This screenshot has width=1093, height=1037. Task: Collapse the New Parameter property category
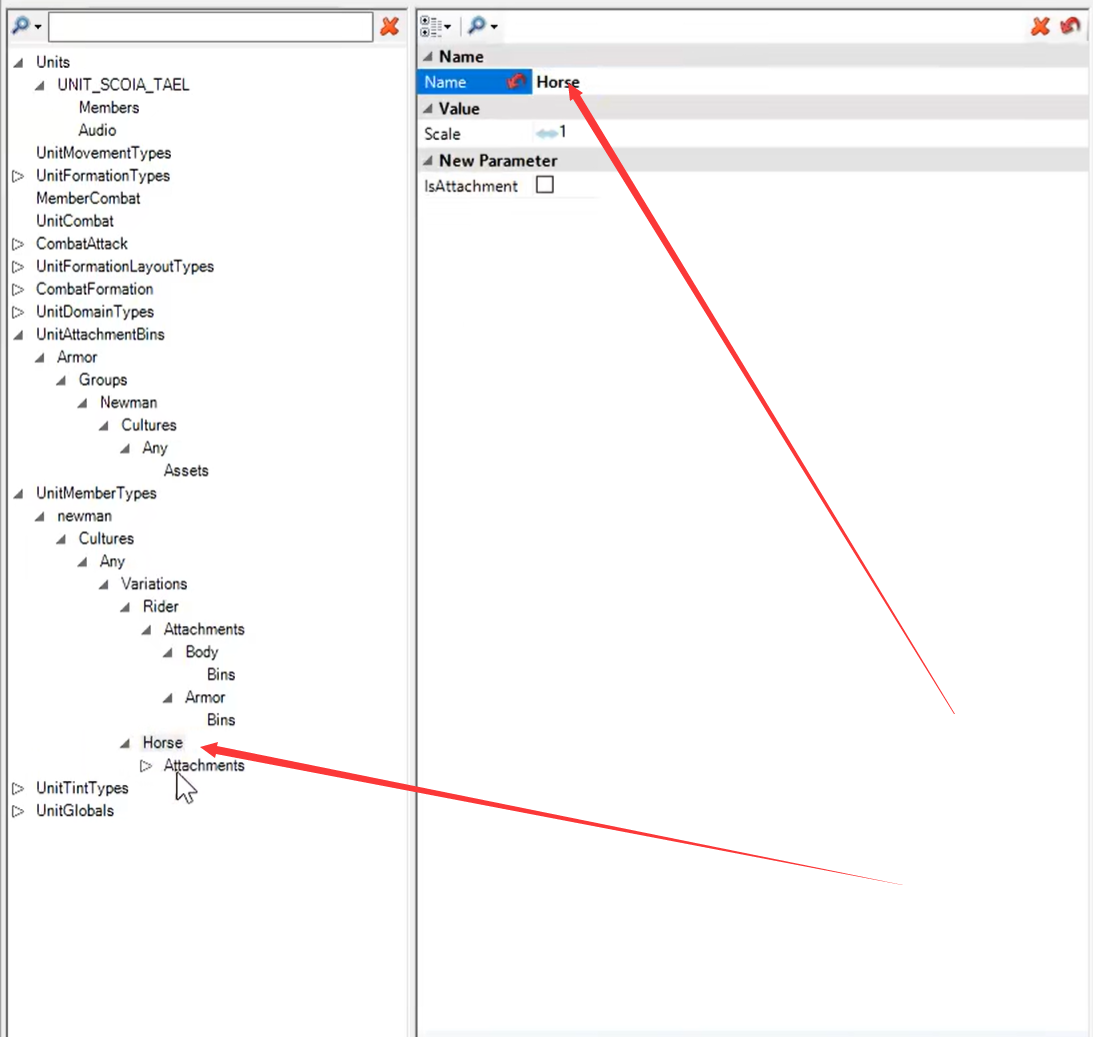(x=428, y=161)
